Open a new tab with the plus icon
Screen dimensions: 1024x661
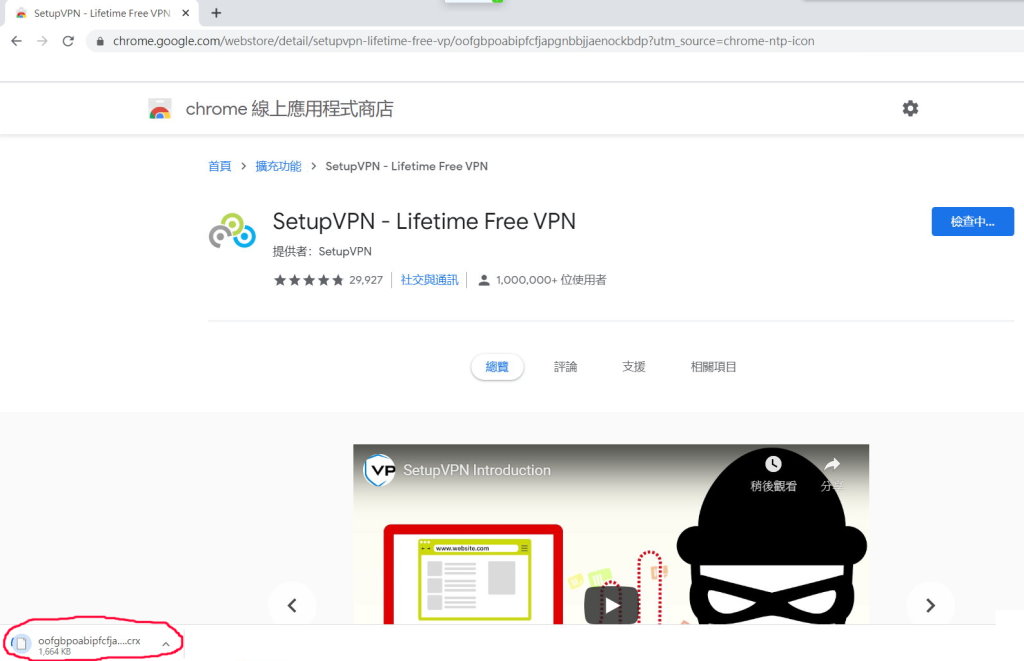click(216, 13)
